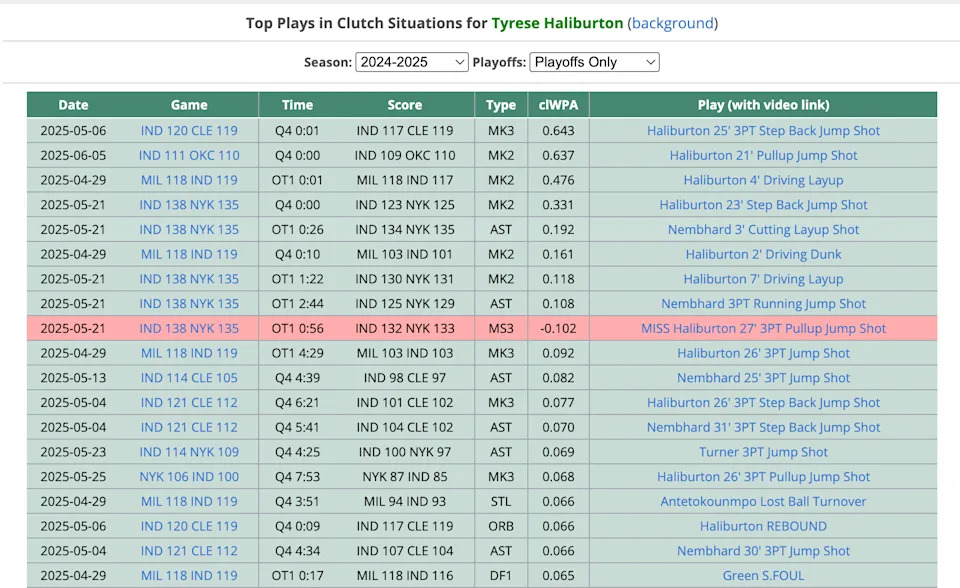Select the DF1 type cell
Image resolution: width=960 pixels, height=588 pixels.
coord(501,576)
